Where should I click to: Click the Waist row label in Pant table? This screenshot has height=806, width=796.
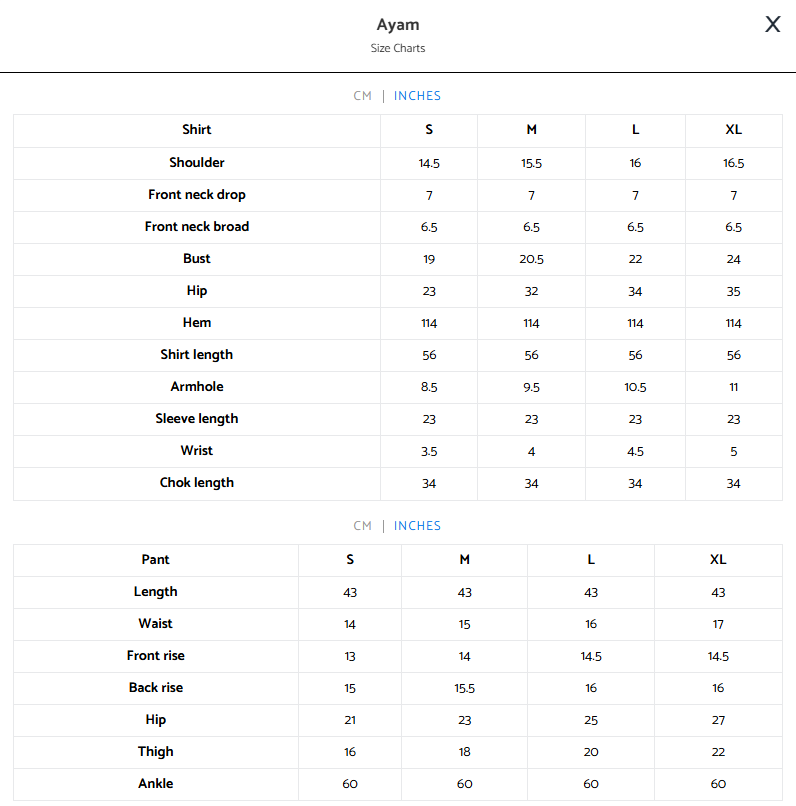click(x=156, y=624)
